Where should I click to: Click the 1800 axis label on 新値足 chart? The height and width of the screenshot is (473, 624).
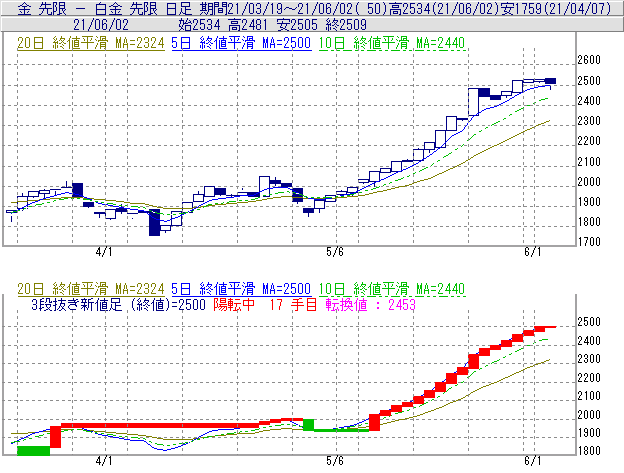click(x=589, y=452)
